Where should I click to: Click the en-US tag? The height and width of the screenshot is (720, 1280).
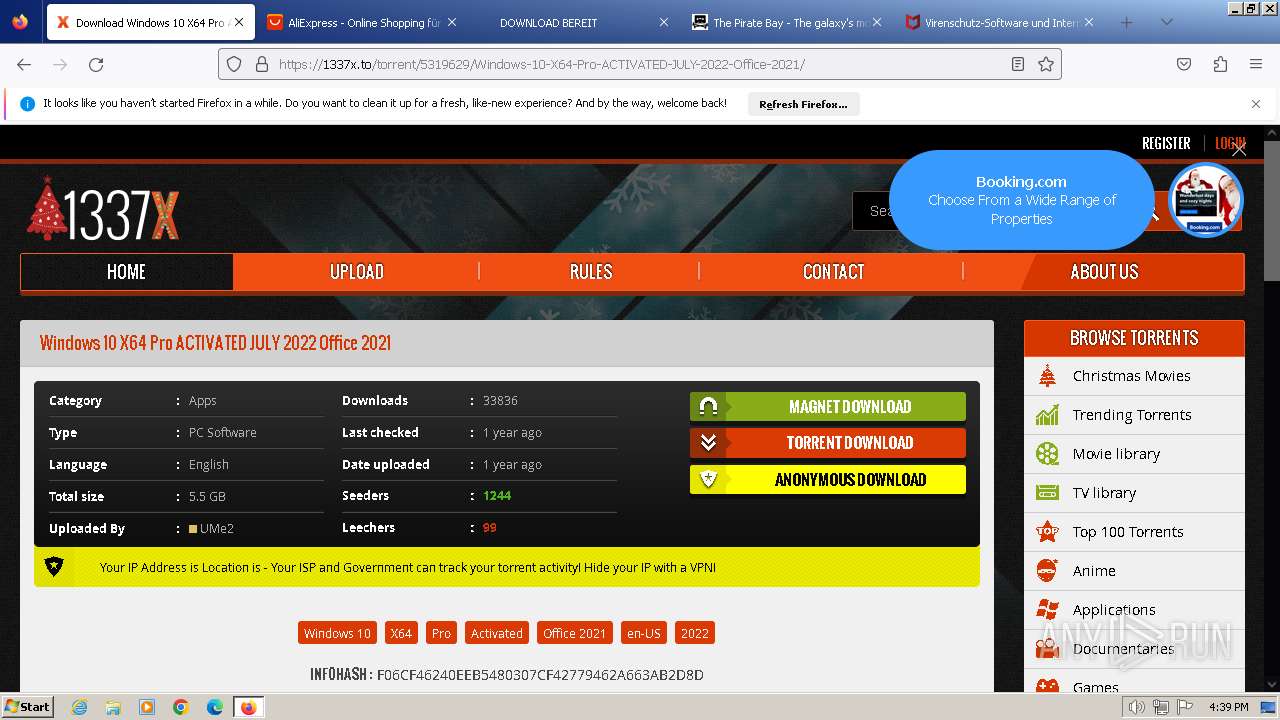coord(643,633)
